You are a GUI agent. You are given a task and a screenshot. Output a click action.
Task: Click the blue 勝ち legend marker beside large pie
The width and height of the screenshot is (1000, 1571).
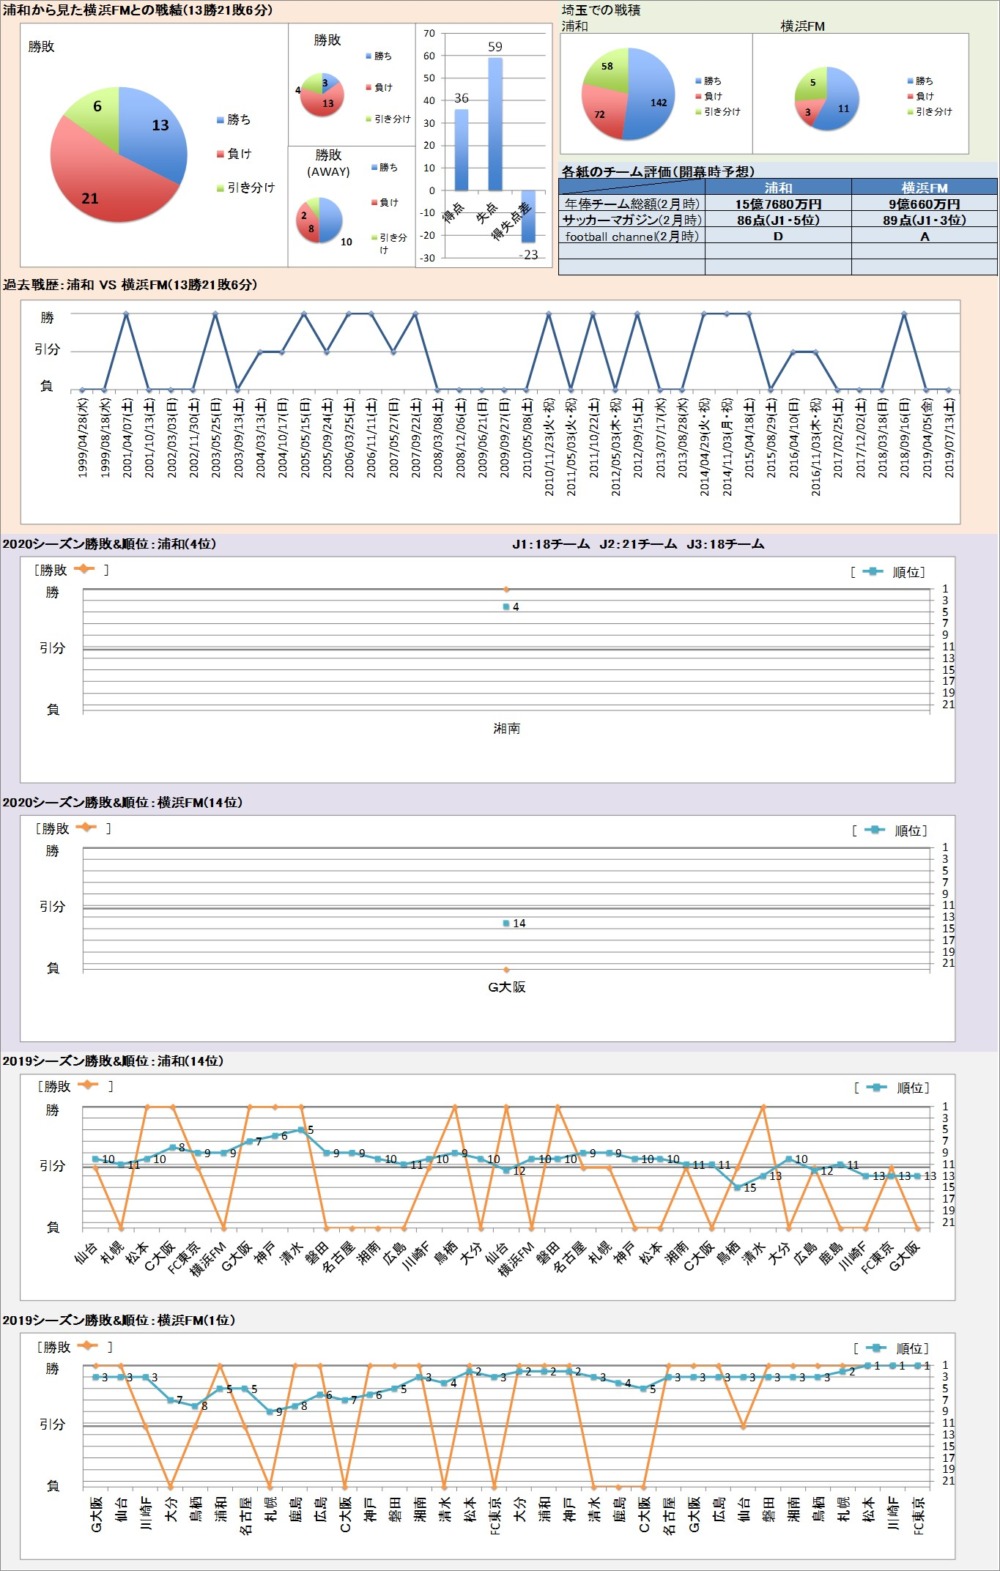click(x=220, y=120)
